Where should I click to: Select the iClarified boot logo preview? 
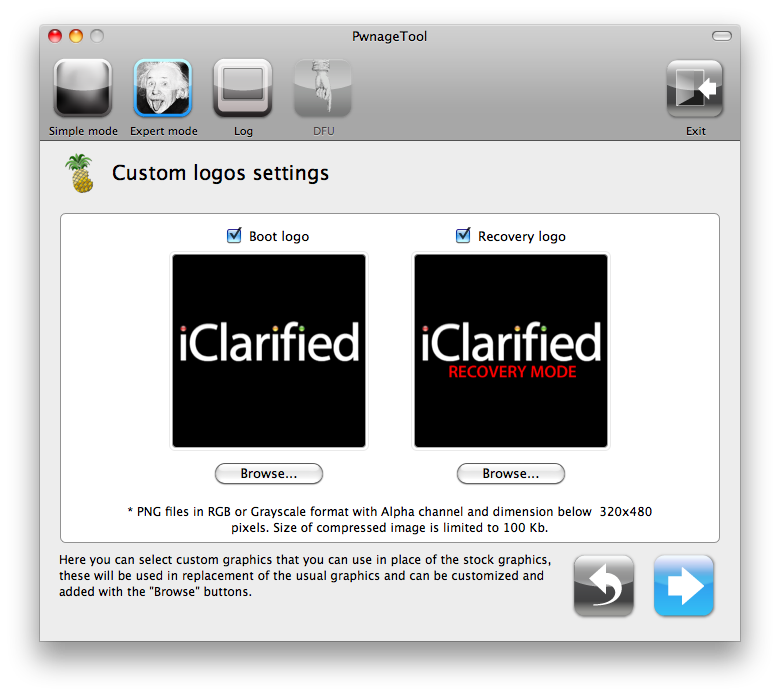click(x=269, y=351)
